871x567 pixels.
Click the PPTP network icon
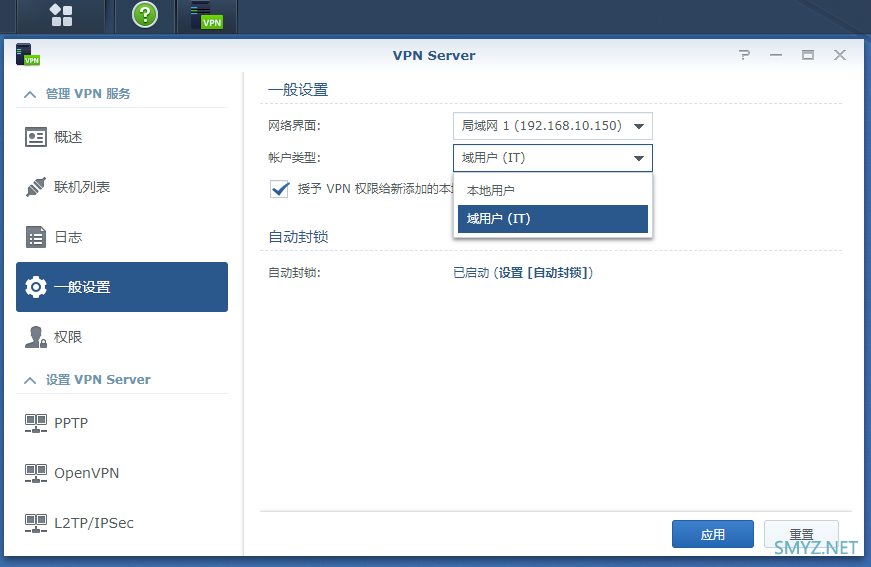[x=36, y=423]
